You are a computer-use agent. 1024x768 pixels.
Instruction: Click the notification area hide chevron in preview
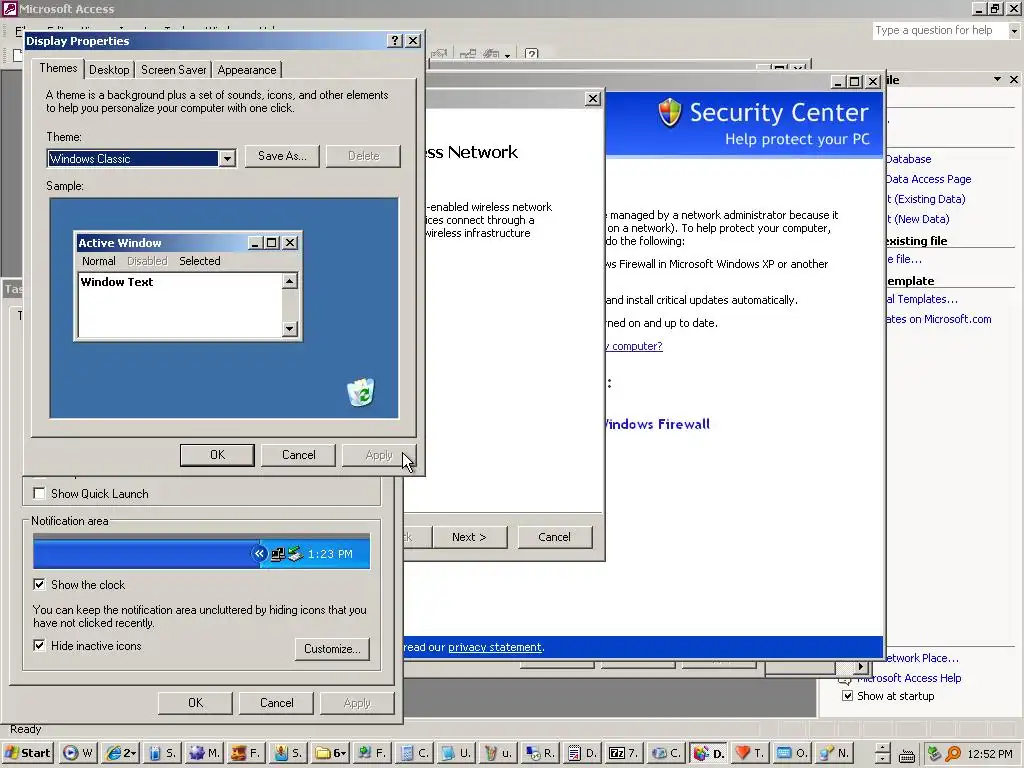(259, 554)
